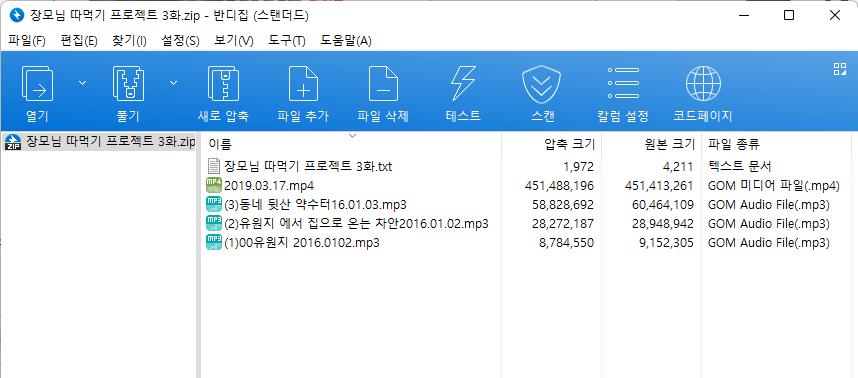Minimize the Bandizip window
The width and height of the screenshot is (858, 378).
(743, 15)
